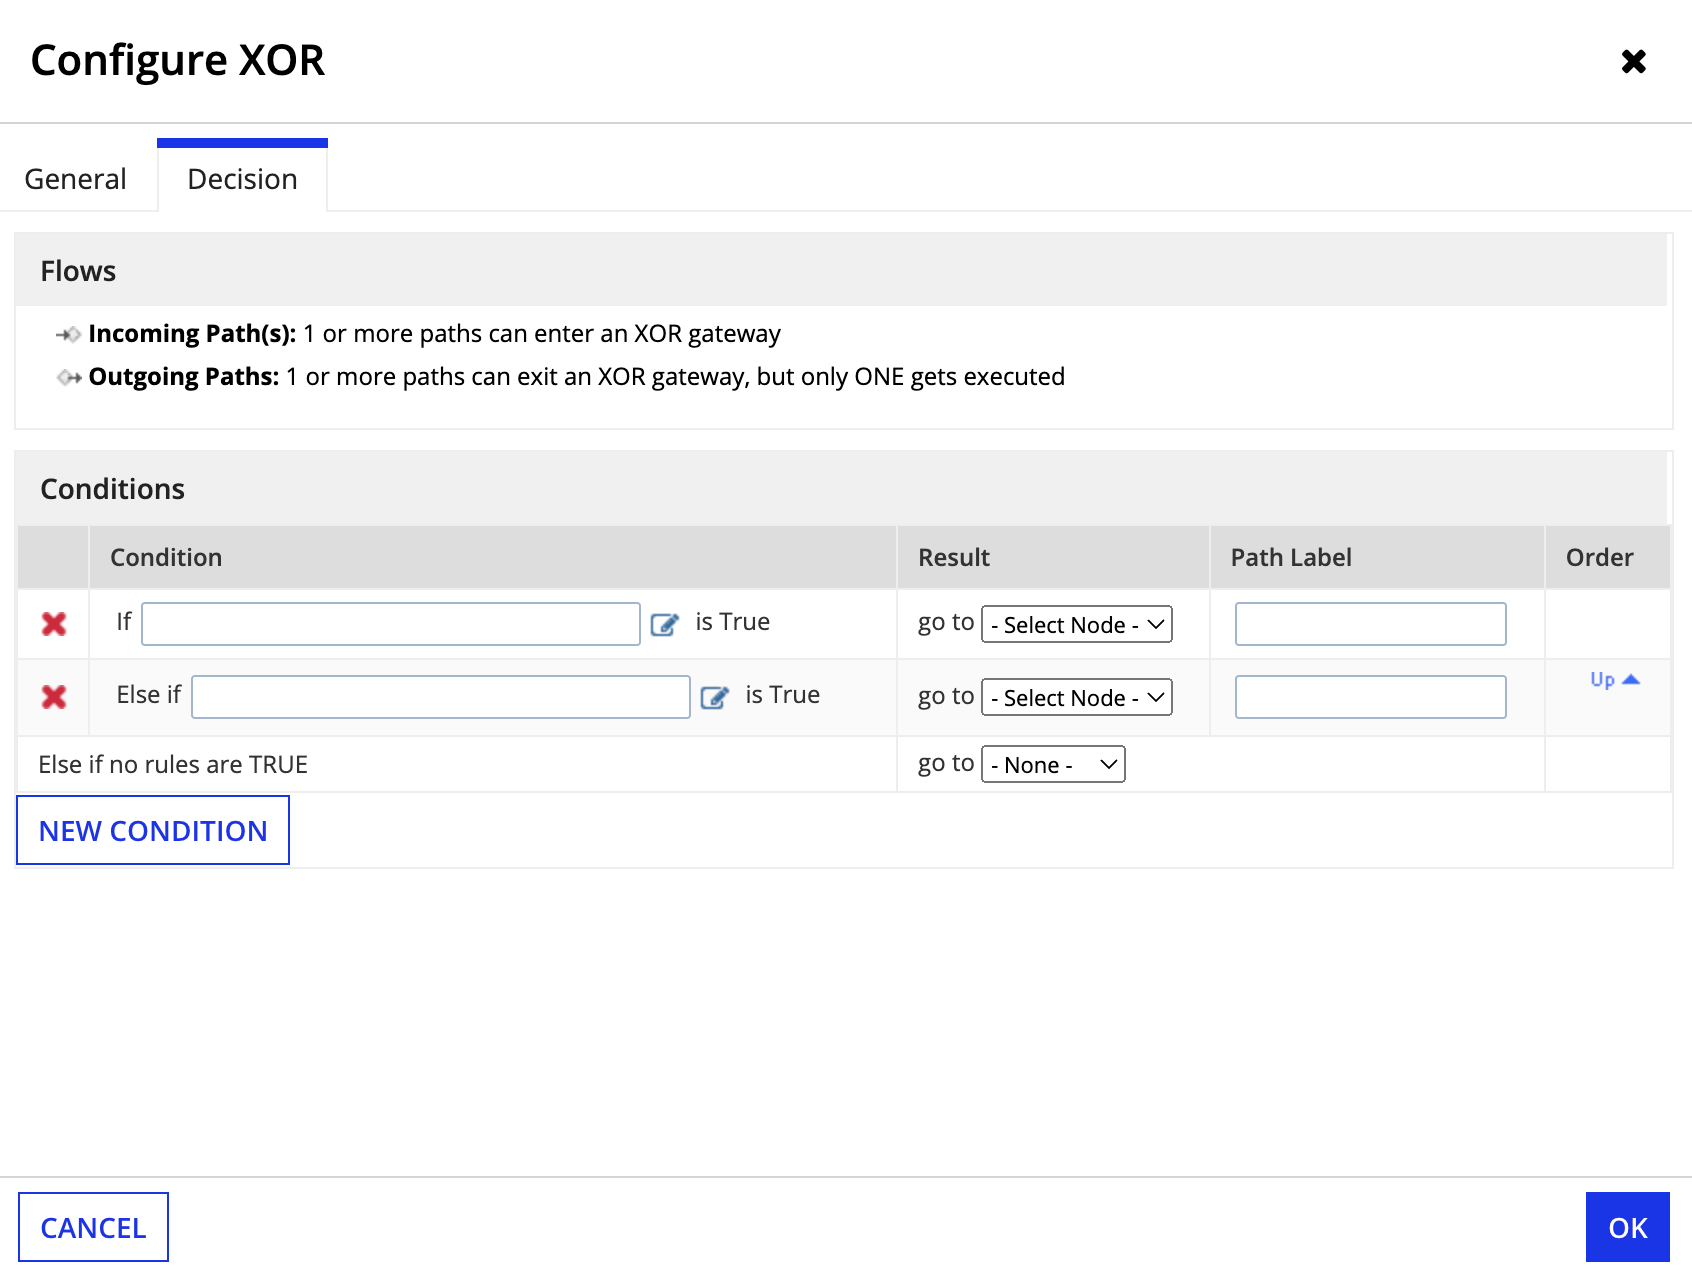Click the Conditions section heading
The width and height of the screenshot is (1692, 1274).
pyautogui.click(x=112, y=489)
